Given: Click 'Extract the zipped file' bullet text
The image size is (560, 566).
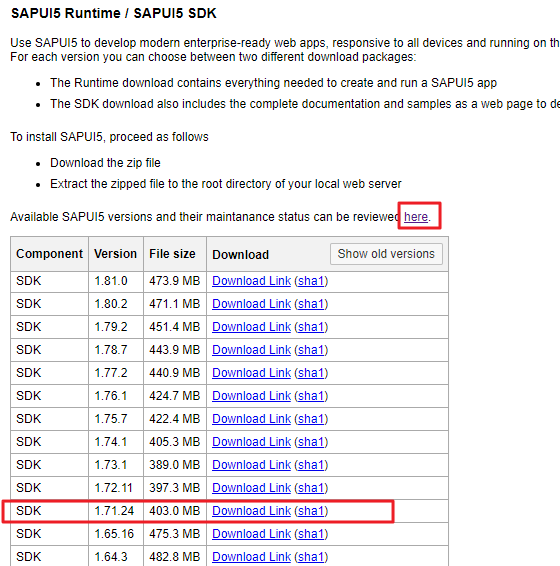Looking at the screenshot, I should pyautogui.click(x=226, y=184).
